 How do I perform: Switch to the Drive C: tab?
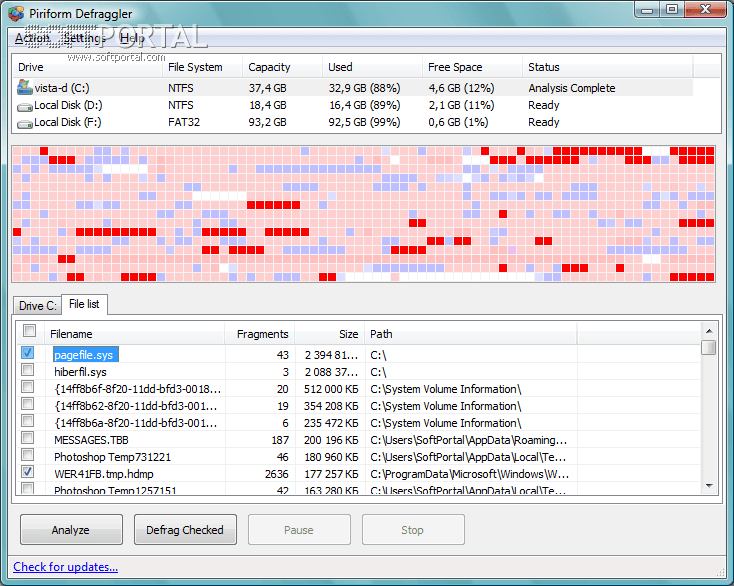[37, 306]
